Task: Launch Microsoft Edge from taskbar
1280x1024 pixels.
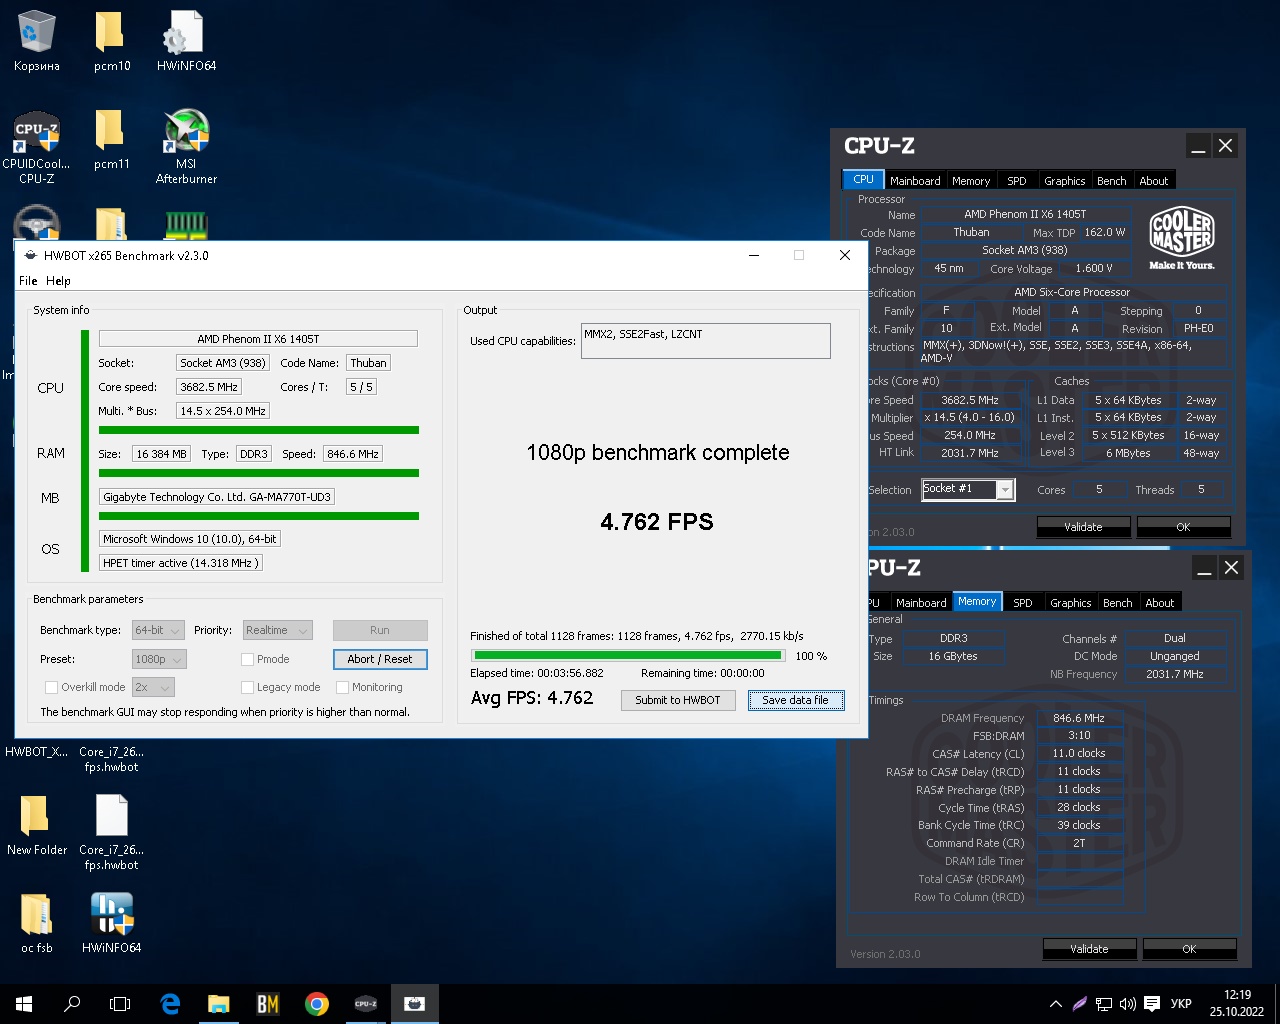Action: tap(170, 1004)
